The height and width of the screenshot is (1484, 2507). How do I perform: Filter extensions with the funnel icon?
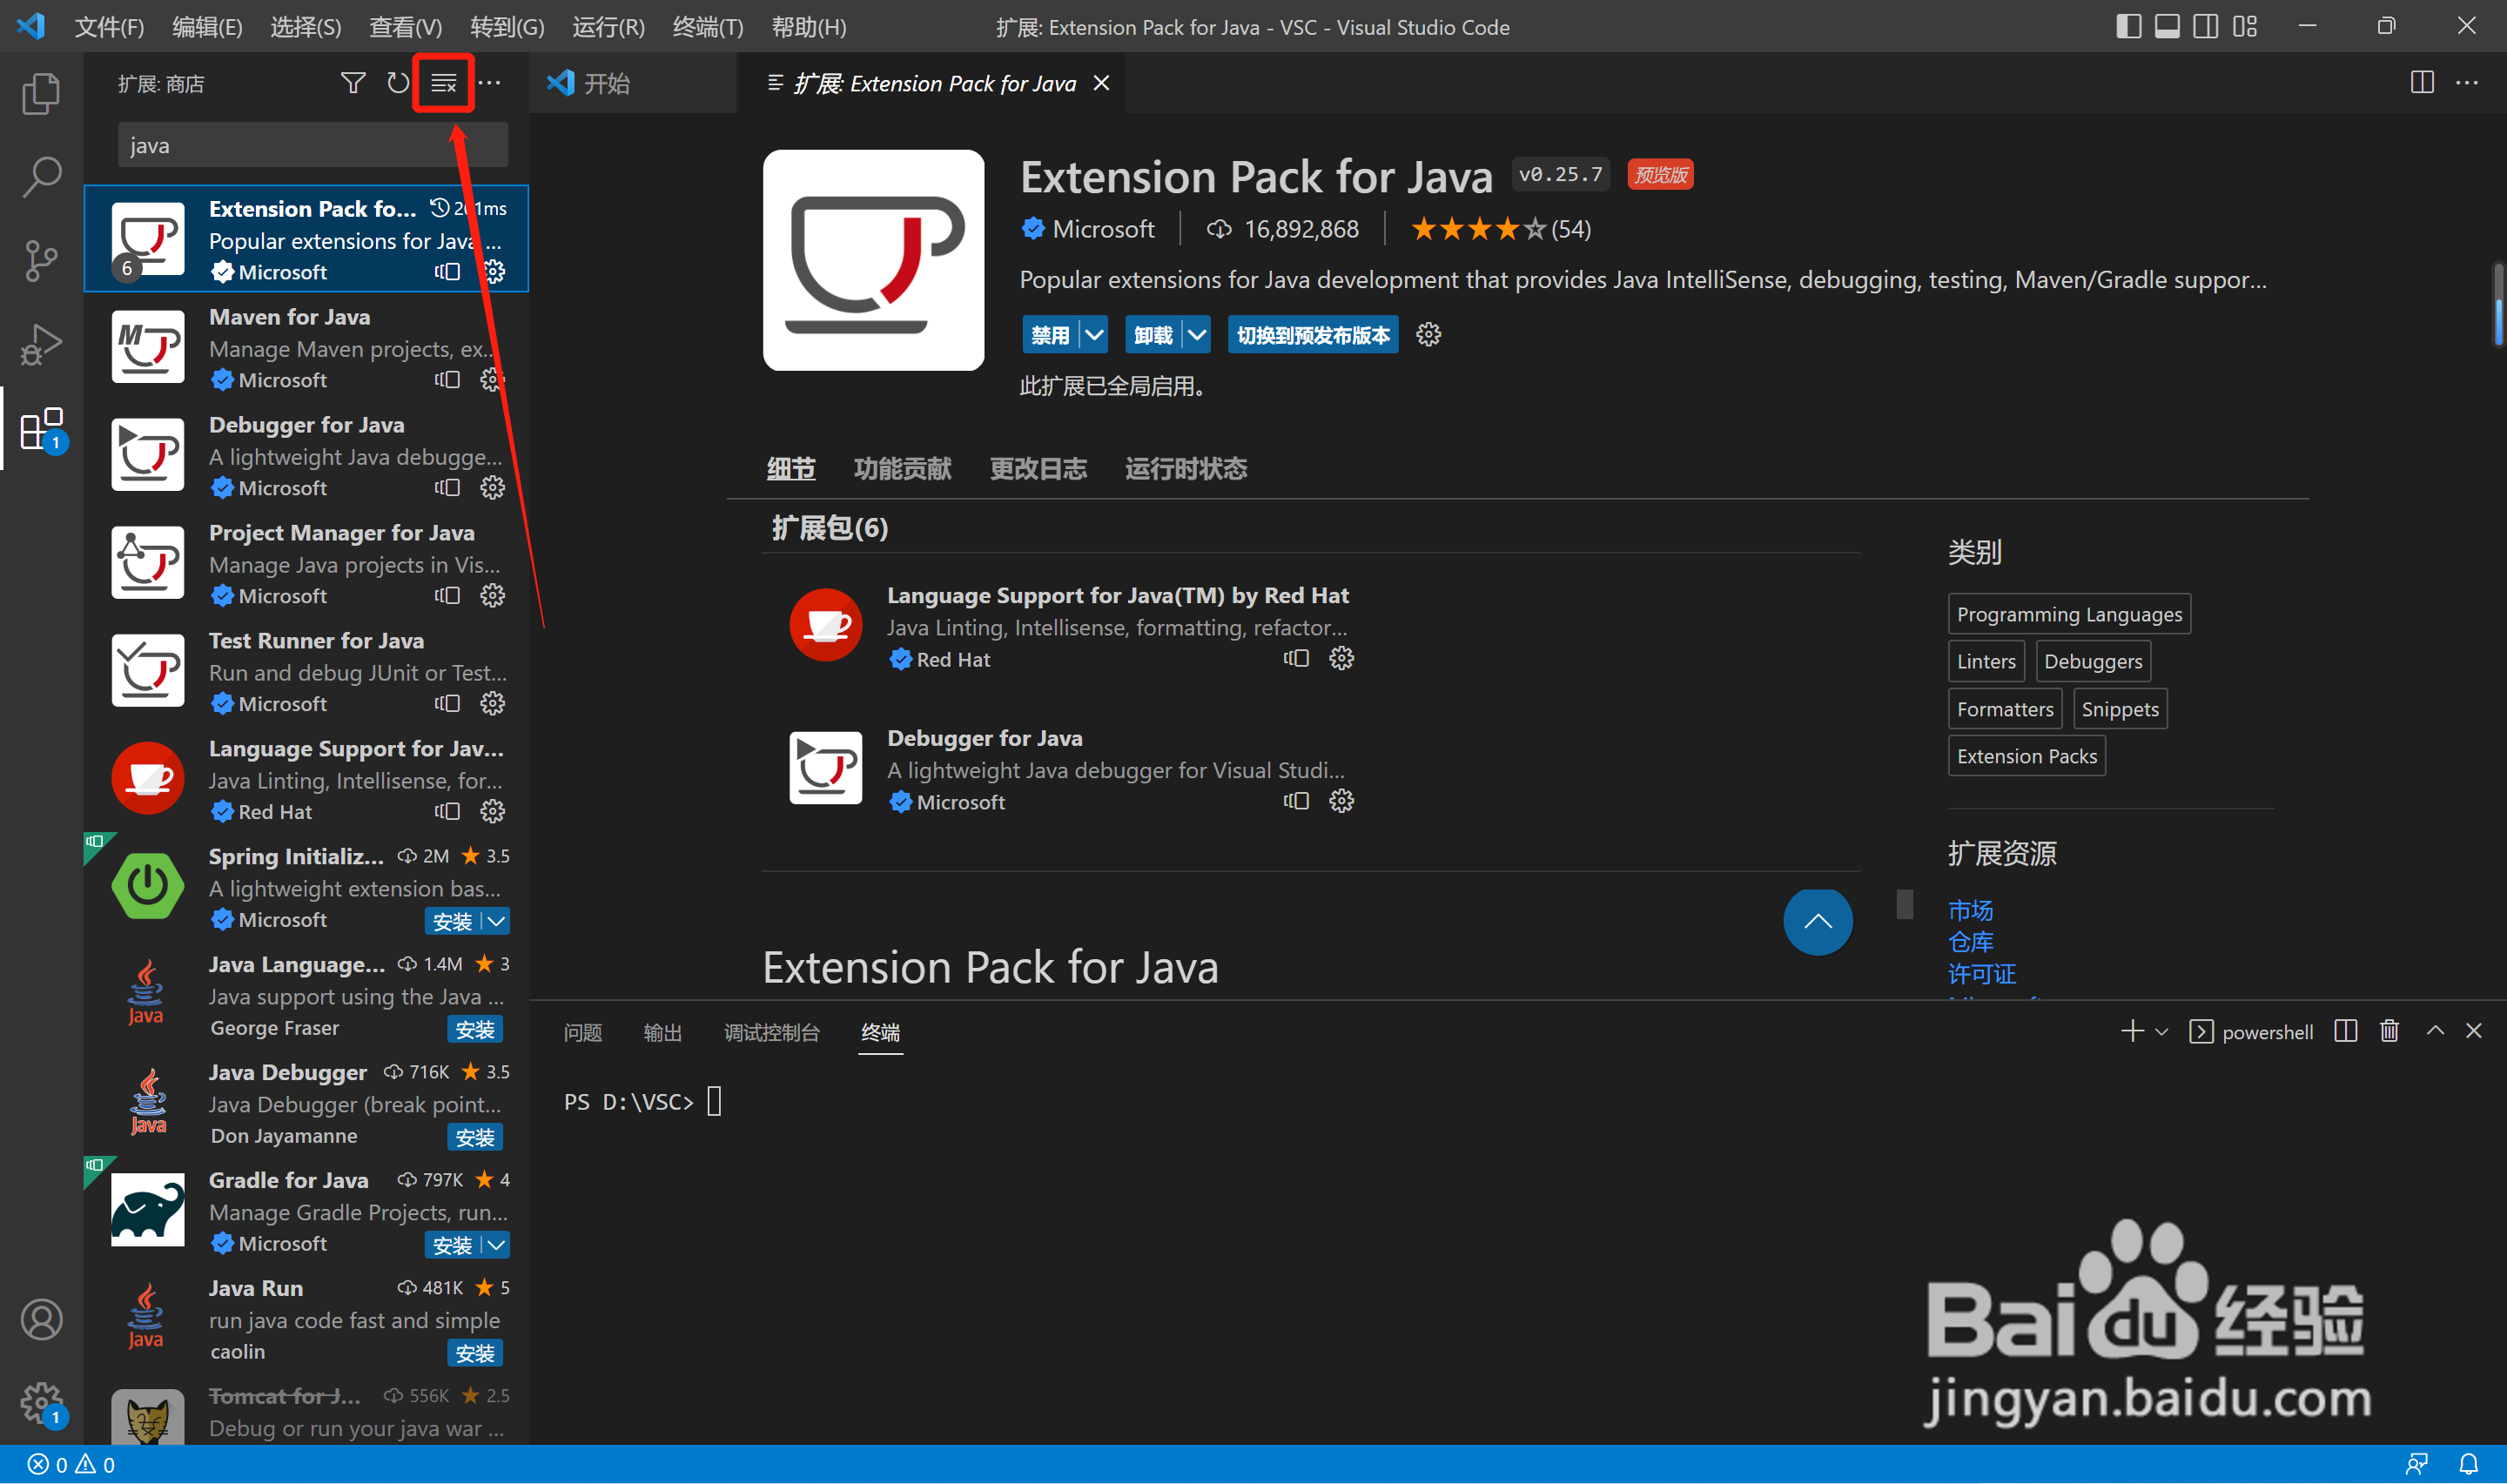pos(353,83)
